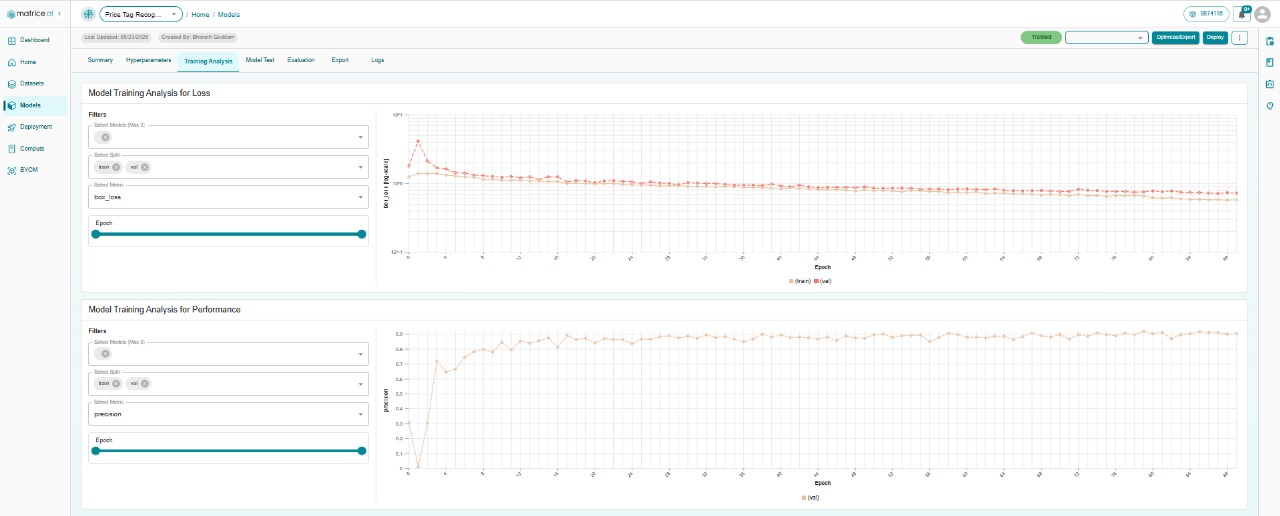
Task: Click the Home breadcrumb link
Action: click(200, 15)
